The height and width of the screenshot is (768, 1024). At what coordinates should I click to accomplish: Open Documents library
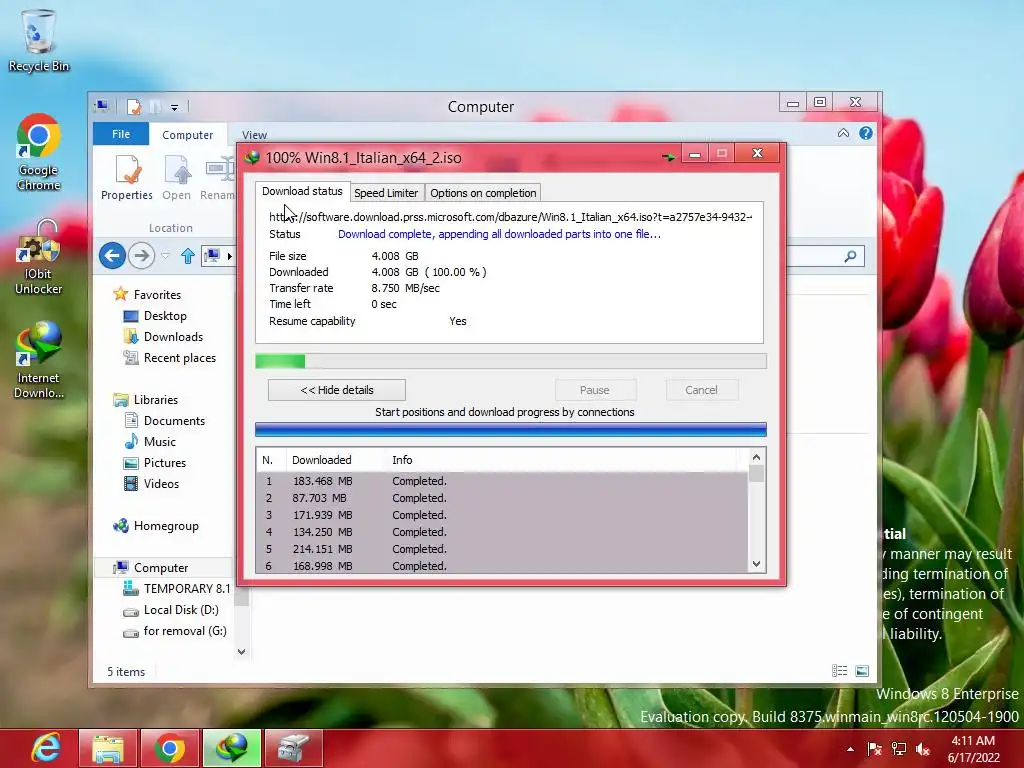pos(174,421)
